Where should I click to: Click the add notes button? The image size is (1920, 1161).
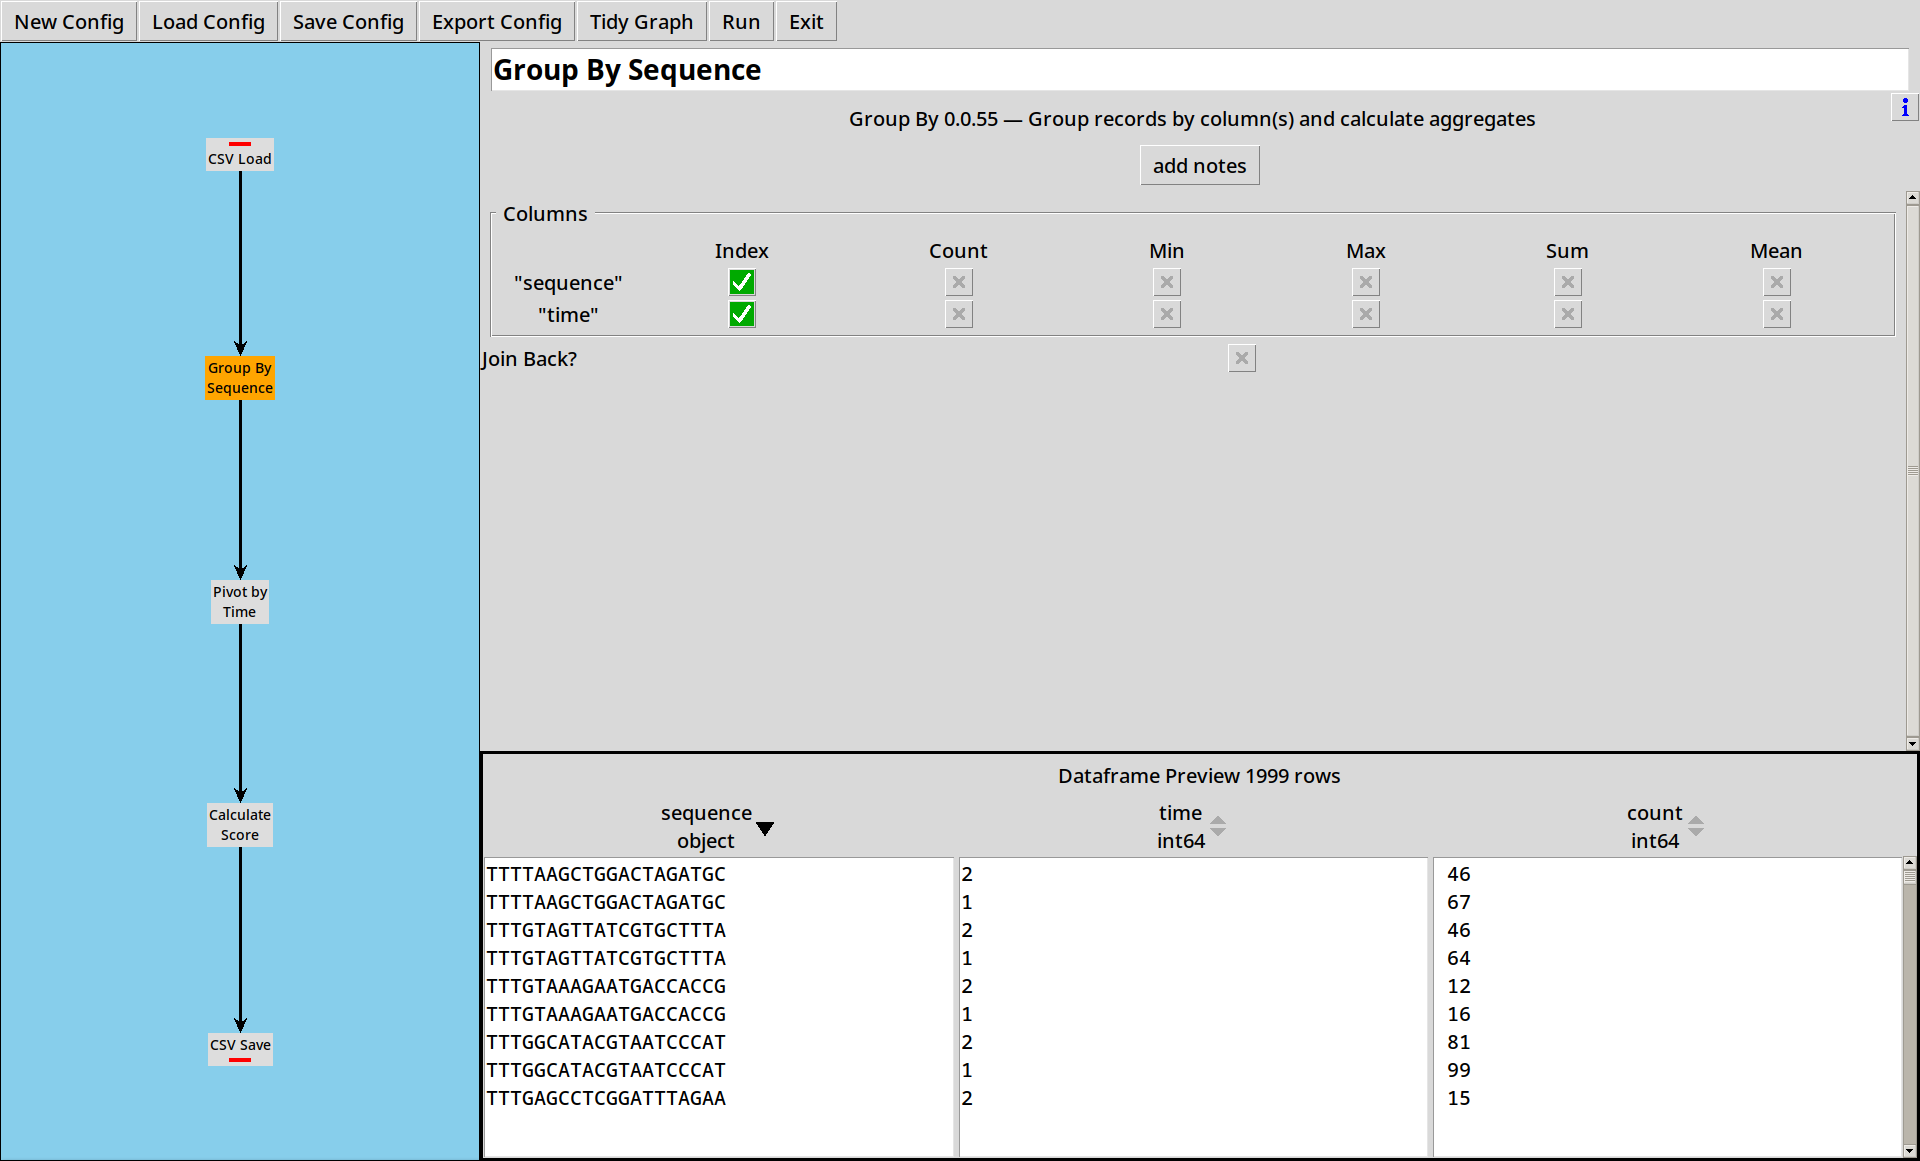tap(1199, 166)
